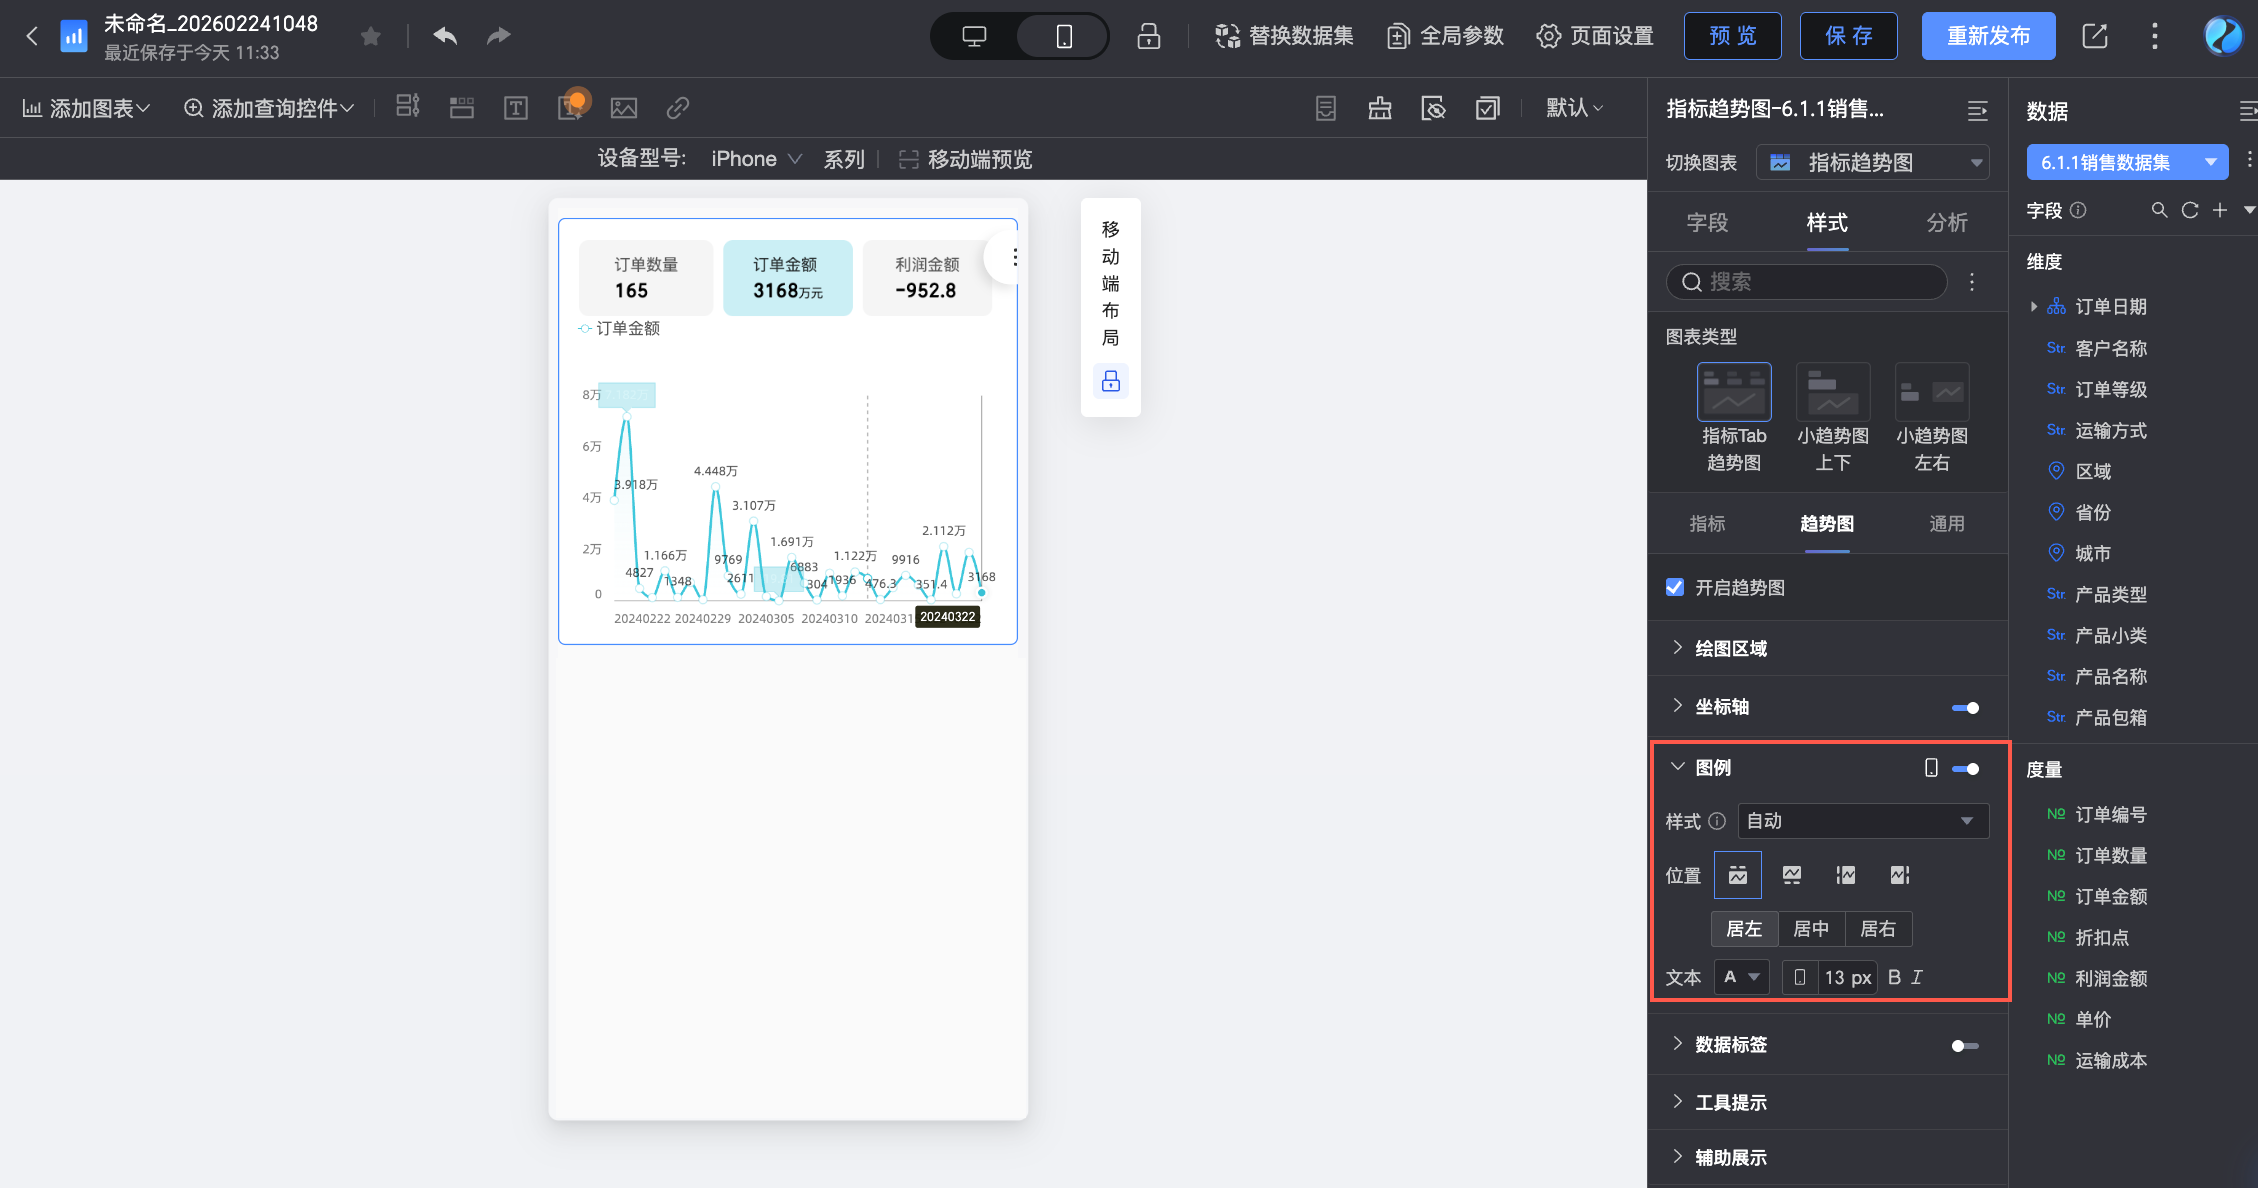Click the 预览 preview button
The height and width of the screenshot is (1188, 2258).
coord(1733,36)
